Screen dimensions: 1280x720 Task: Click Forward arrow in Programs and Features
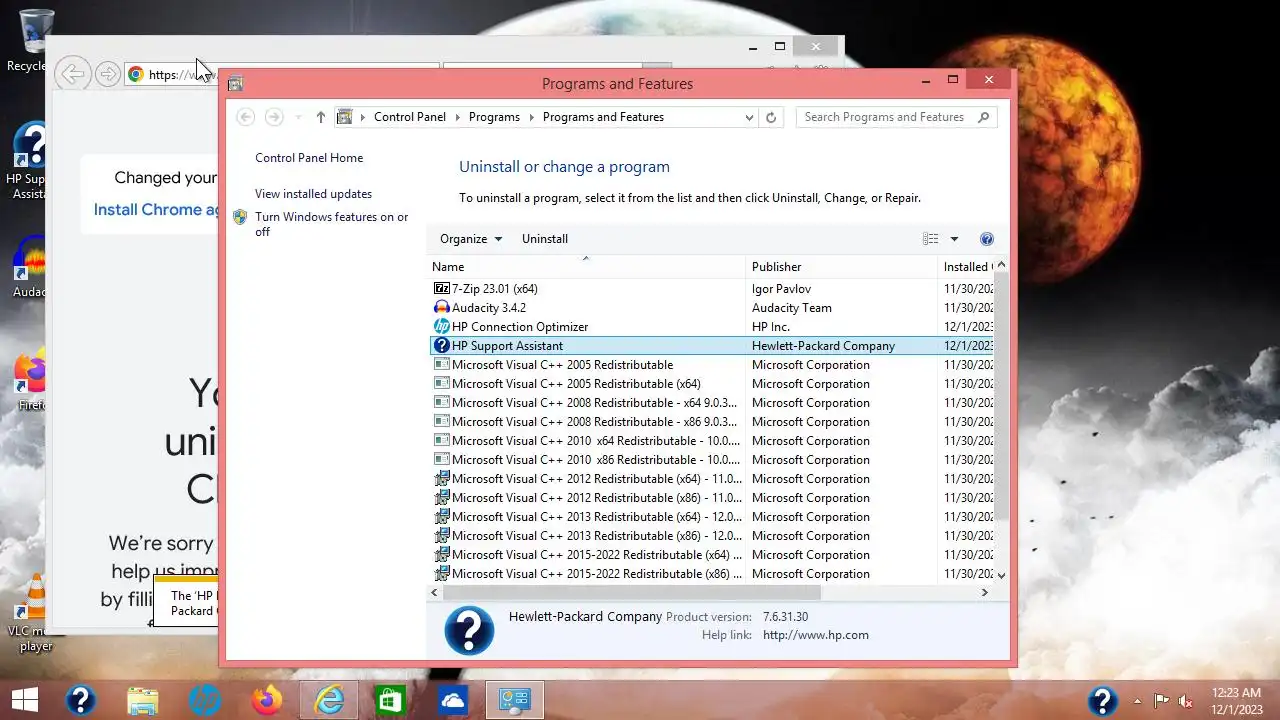[274, 117]
